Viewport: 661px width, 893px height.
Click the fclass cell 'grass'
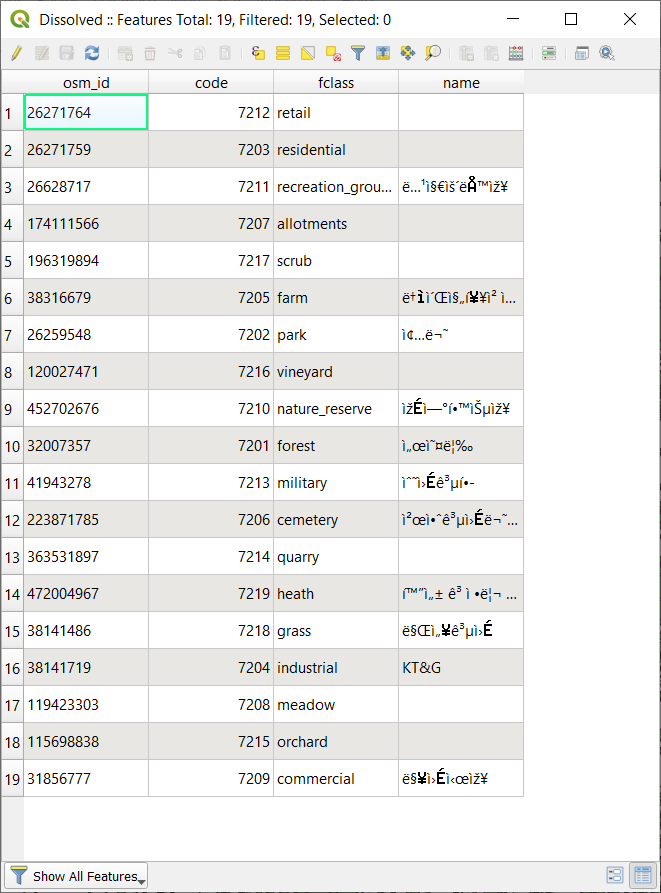(x=336, y=631)
